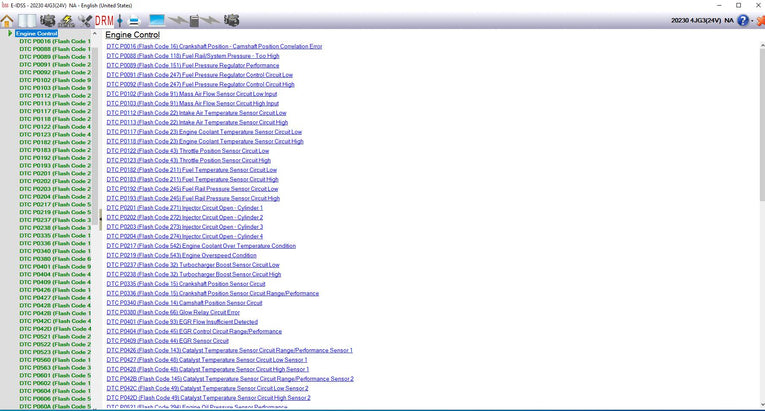This screenshot has width=765, height=411.
Task: Open the manual book icon
Action: 28,20
